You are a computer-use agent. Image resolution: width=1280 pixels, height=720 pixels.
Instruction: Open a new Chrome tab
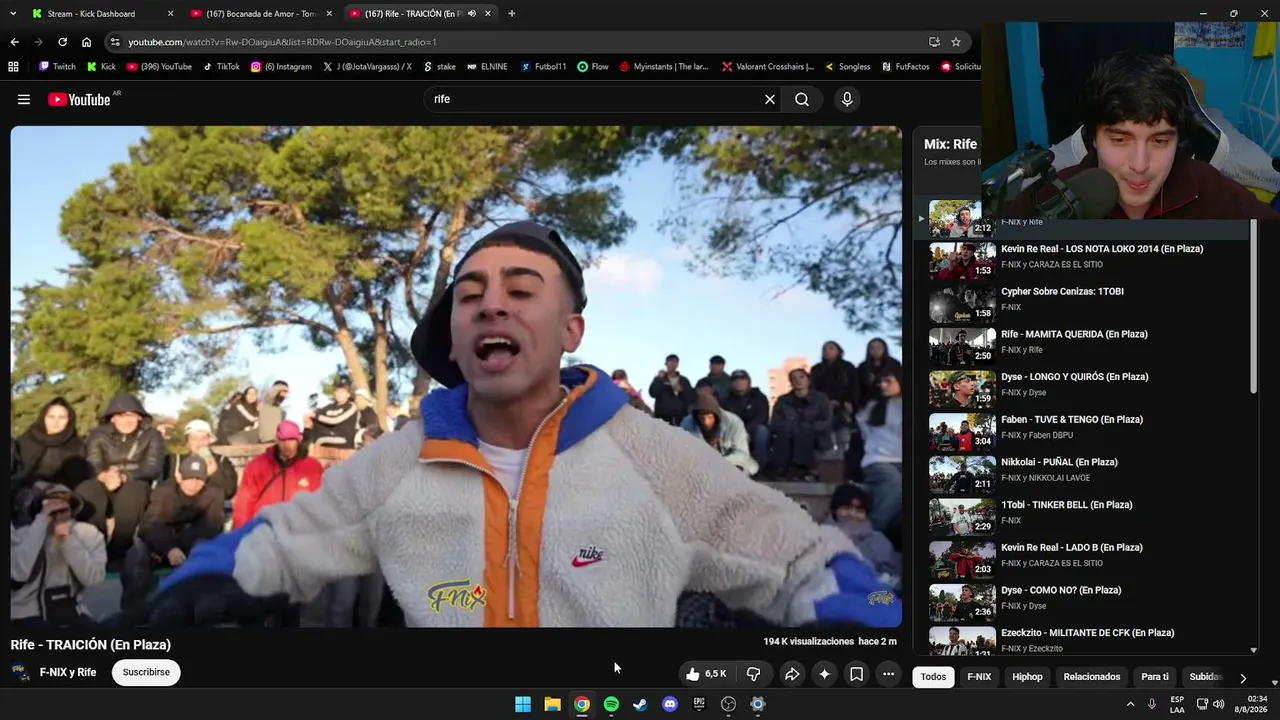pyautogui.click(x=511, y=13)
